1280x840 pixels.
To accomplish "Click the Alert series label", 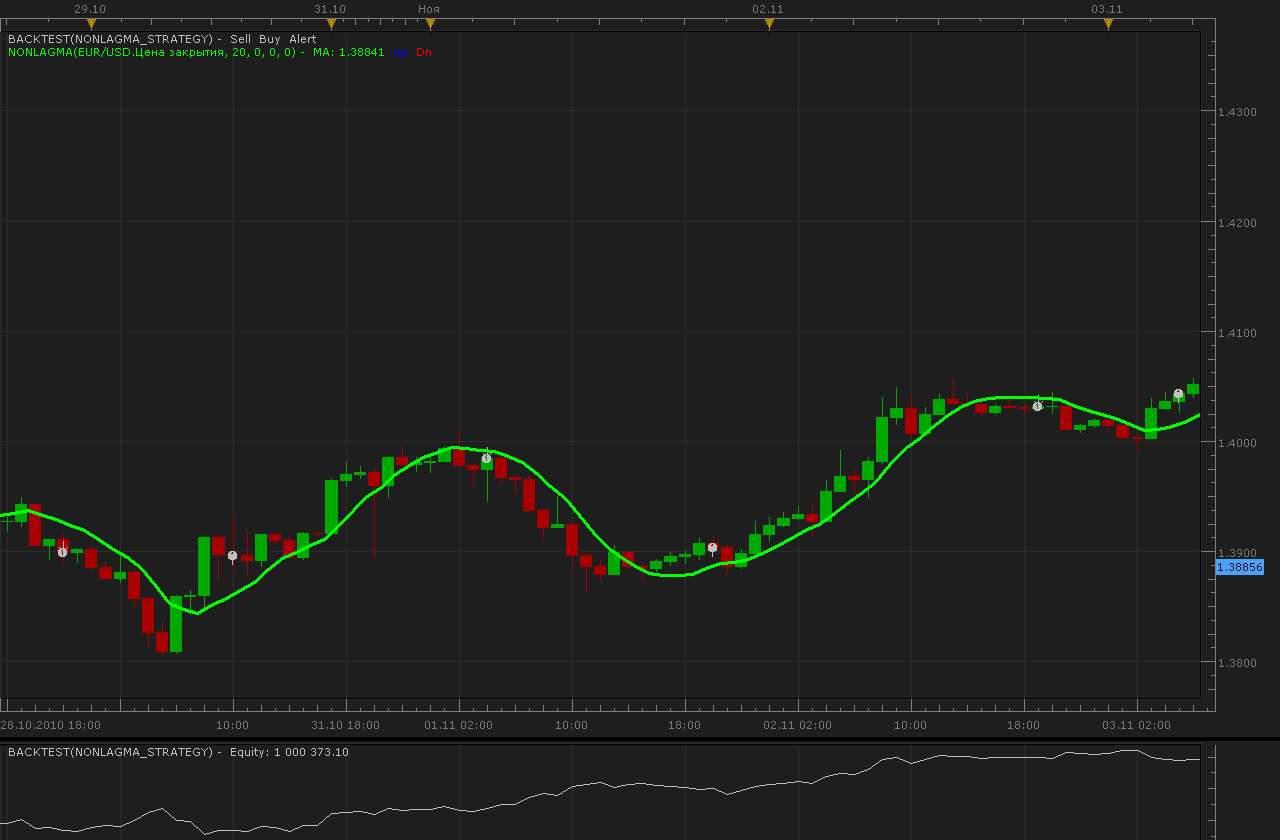I will [303, 39].
